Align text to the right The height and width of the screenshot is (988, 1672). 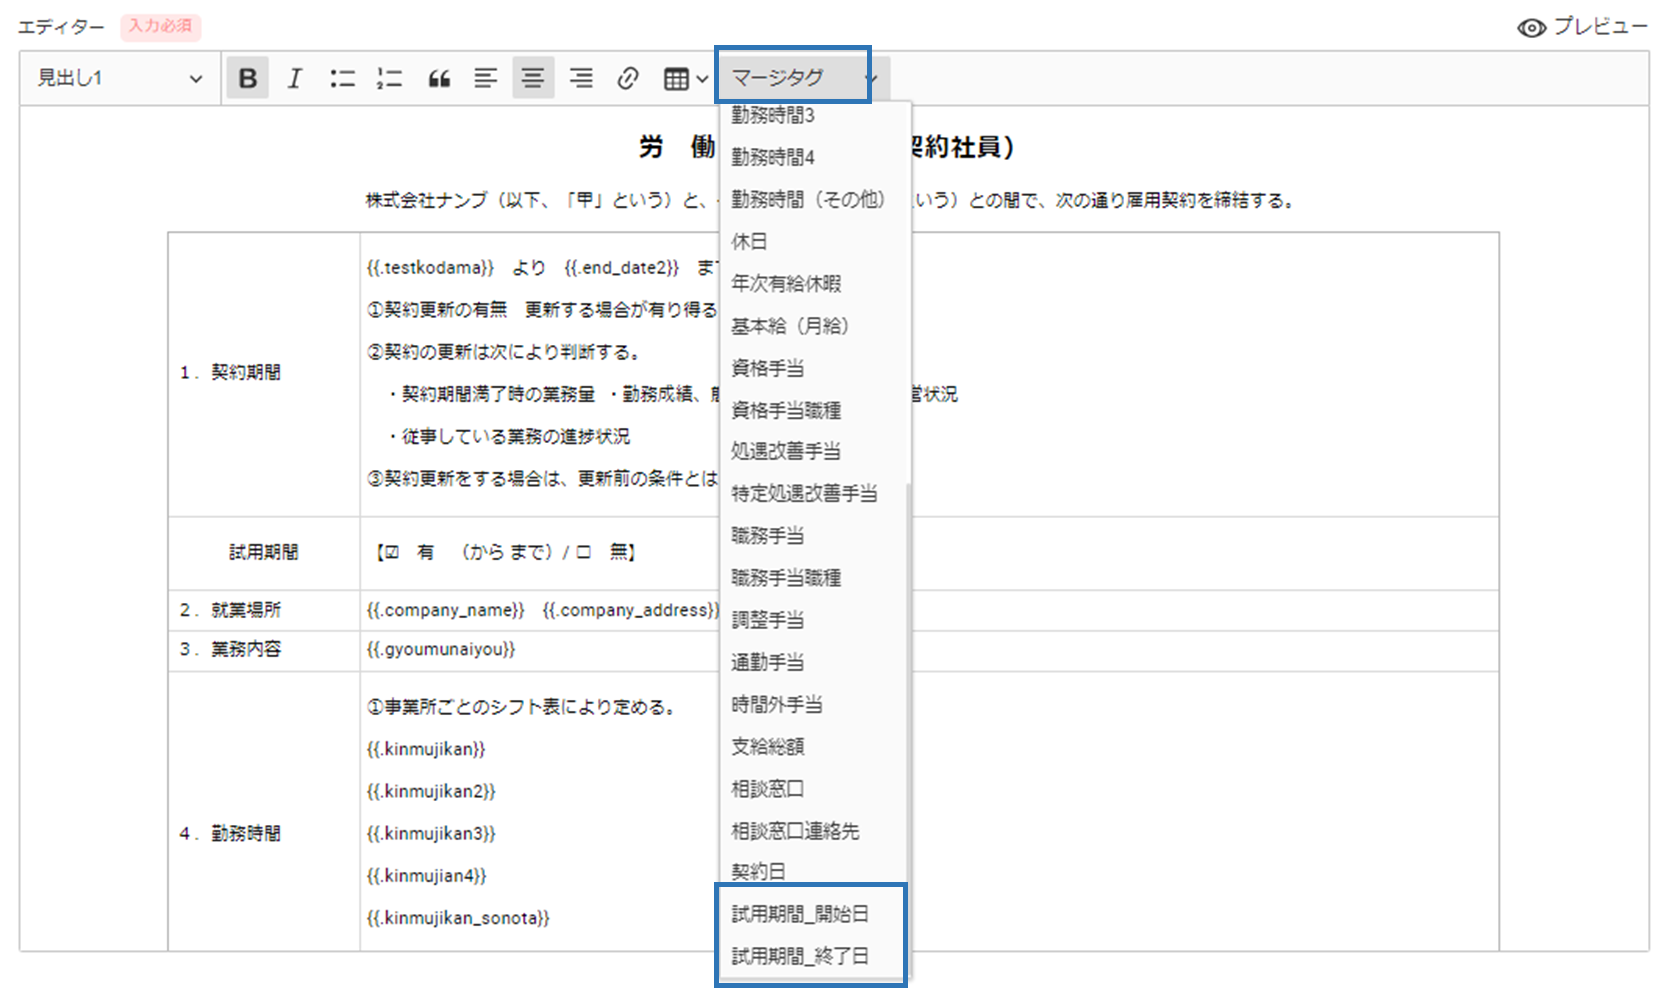pos(581,78)
